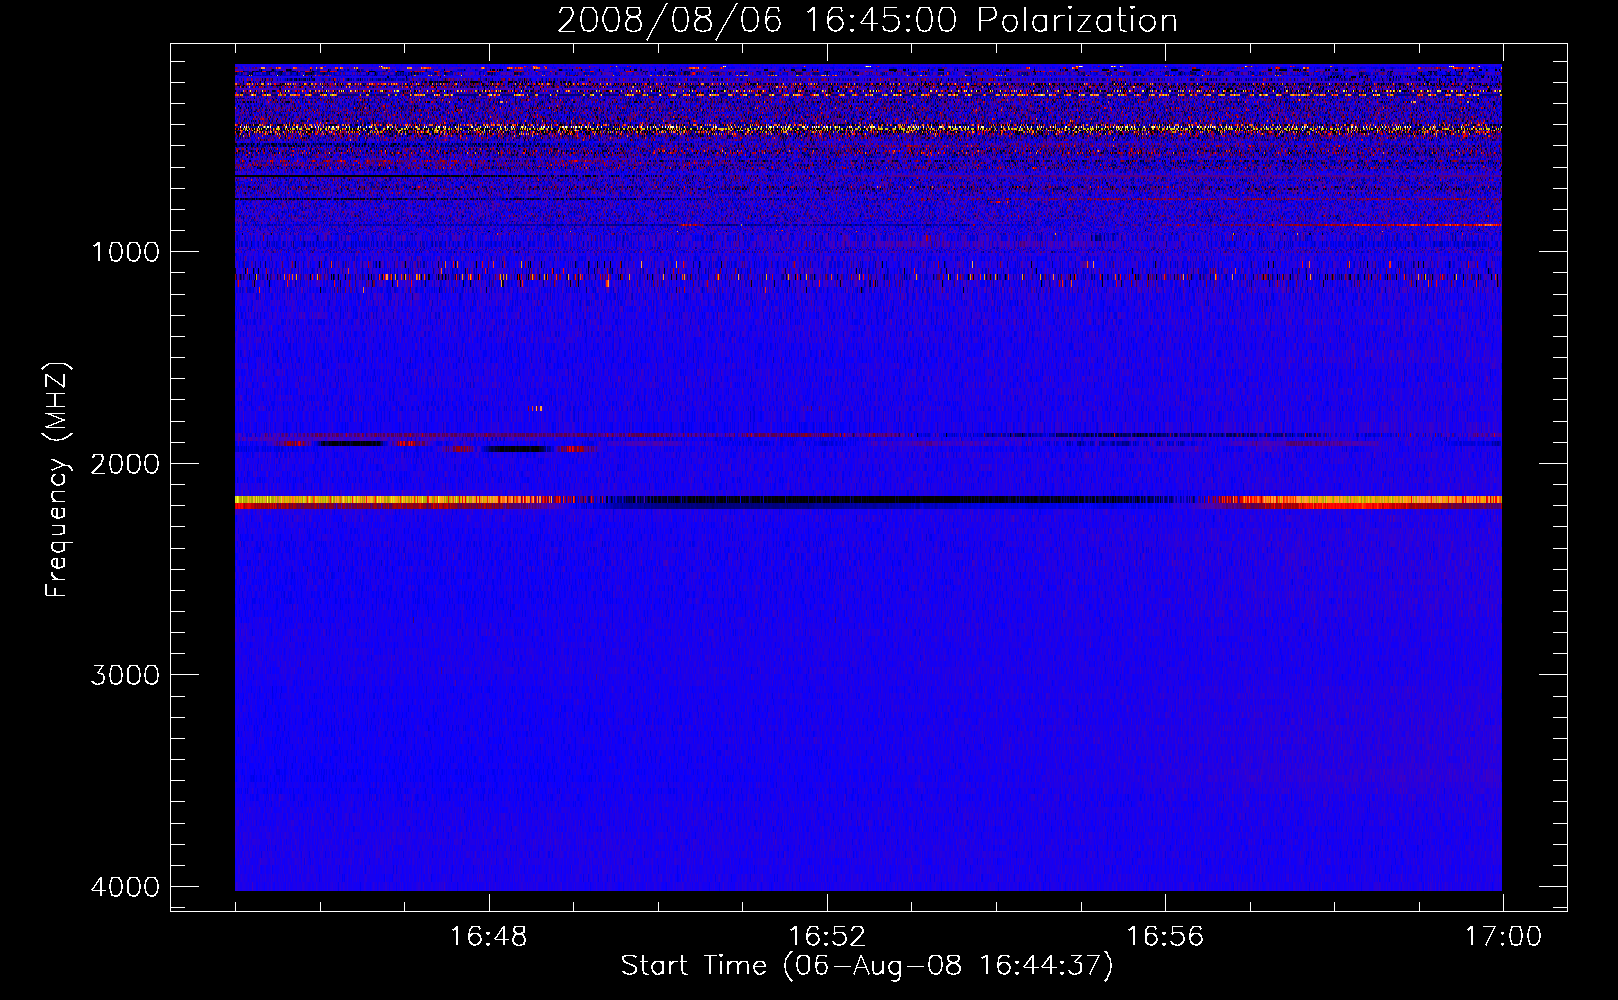Click the 16:48 time tick label

489,937
